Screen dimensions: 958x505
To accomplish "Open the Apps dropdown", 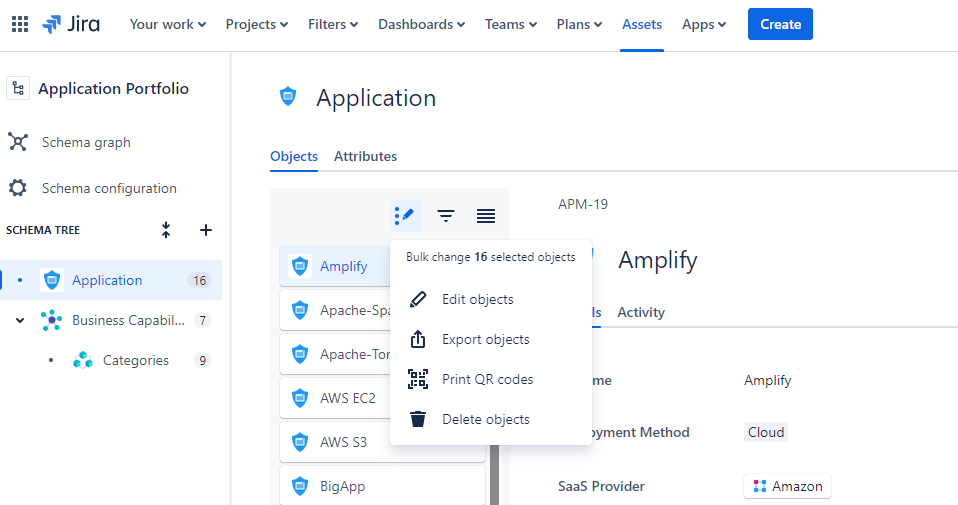I will pyautogui.click(x=704, y=24).
